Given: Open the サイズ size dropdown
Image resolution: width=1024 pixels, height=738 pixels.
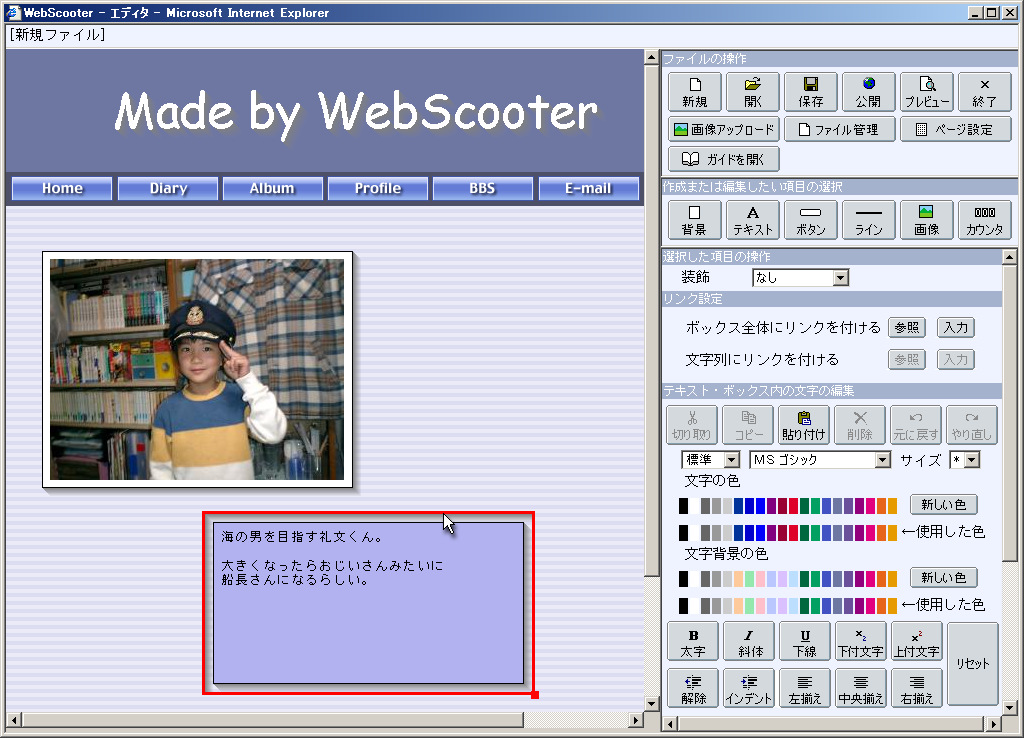Looking at the screenshot, I should pyautogui.click(x=965, y=460).
